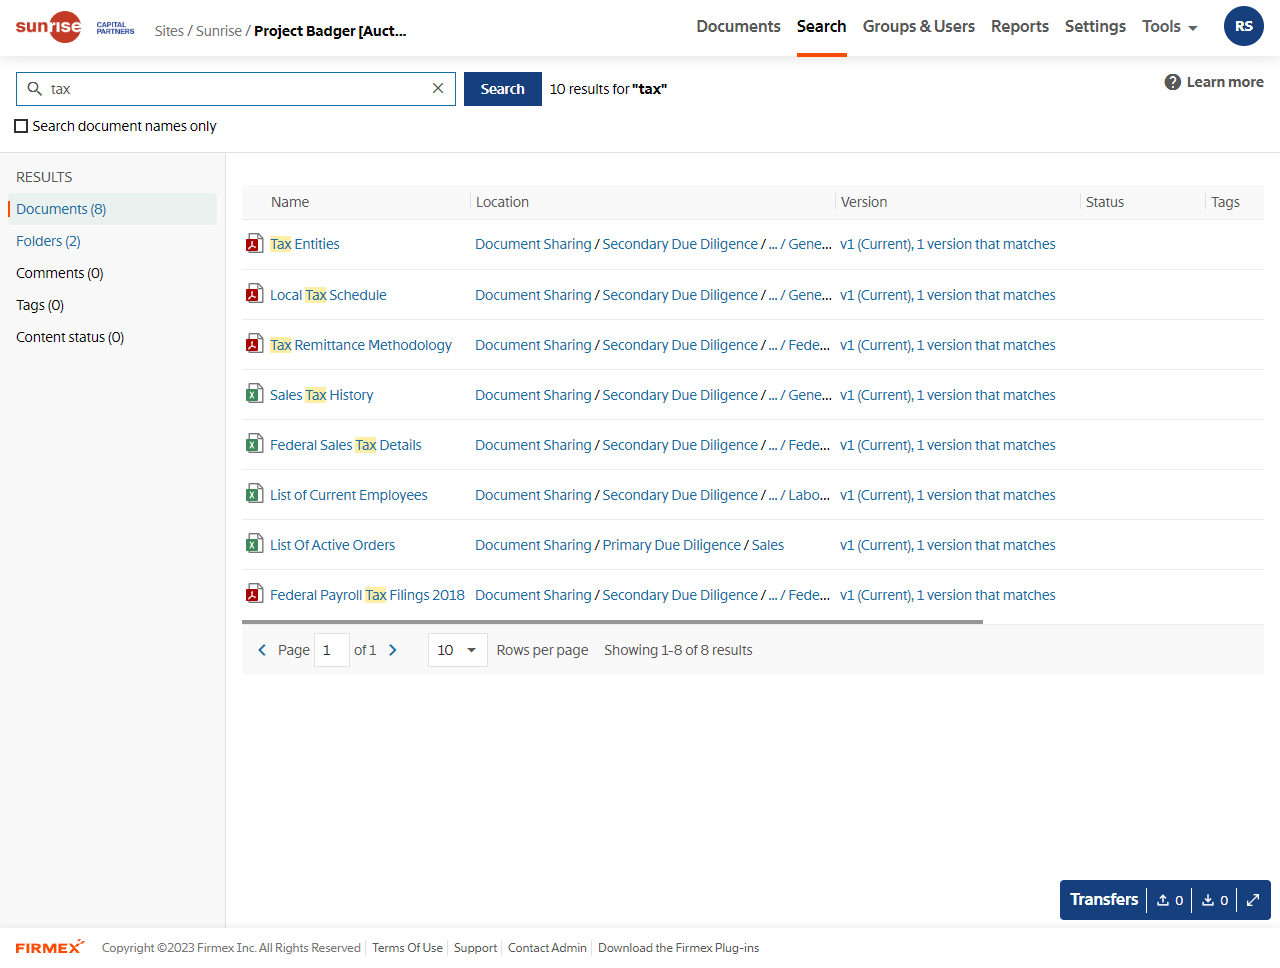Clear the search field with the X icon

(437, 88)
